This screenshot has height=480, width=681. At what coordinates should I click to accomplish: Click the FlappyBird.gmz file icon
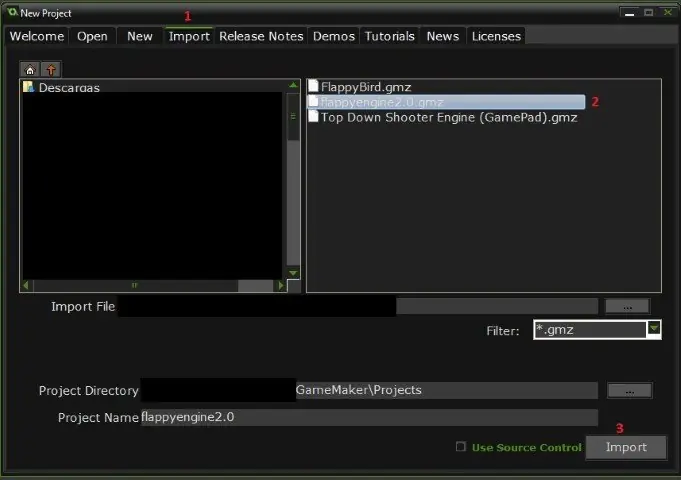pyautogui.click(x=313, y=86)
